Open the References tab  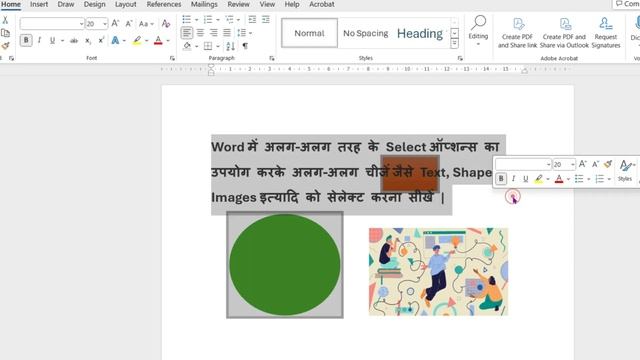point(164,4)
